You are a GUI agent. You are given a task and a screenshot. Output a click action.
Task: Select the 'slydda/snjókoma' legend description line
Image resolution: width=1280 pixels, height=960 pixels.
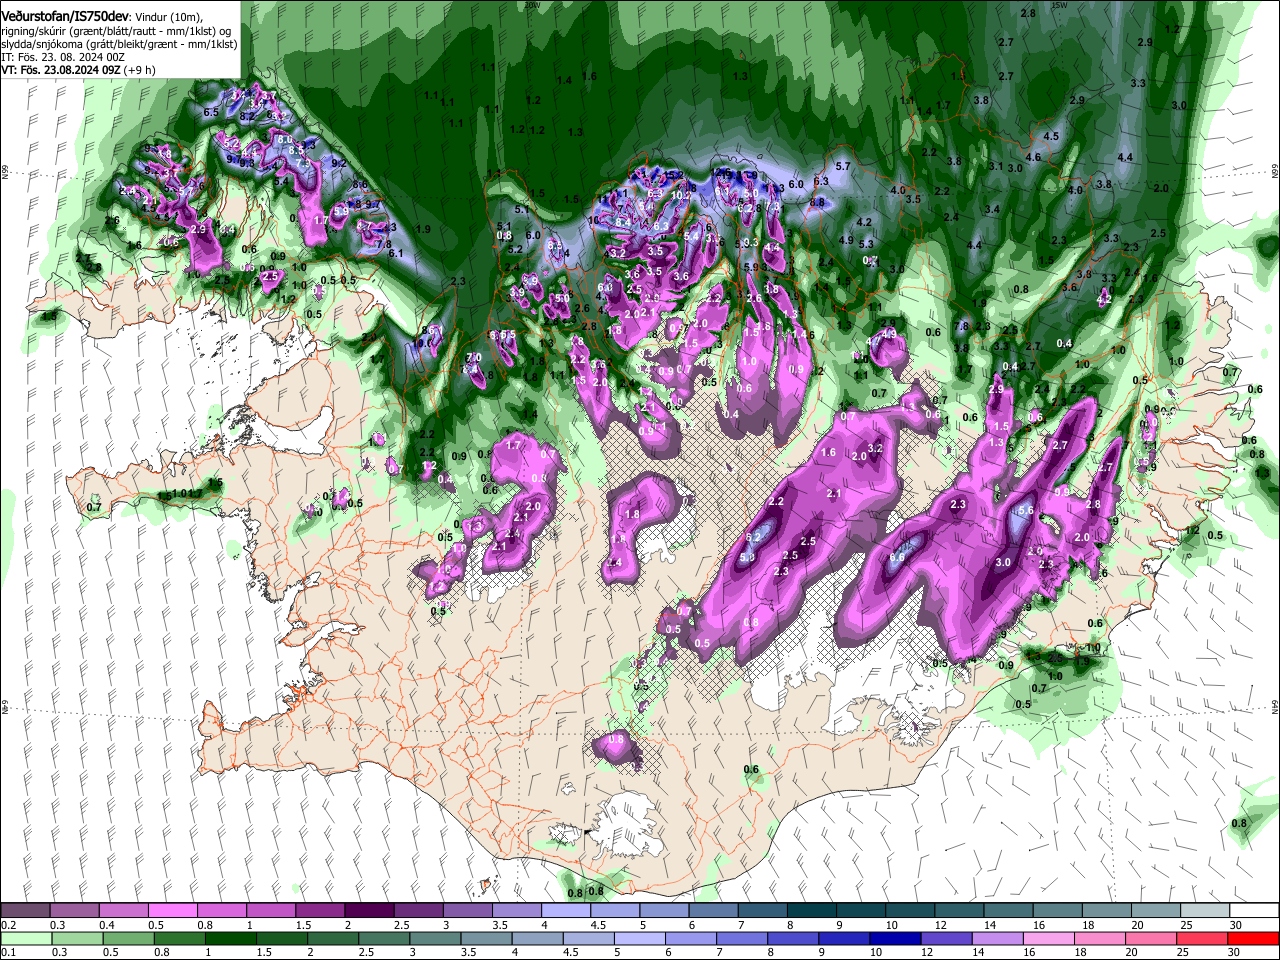click(x=119, y=45)
